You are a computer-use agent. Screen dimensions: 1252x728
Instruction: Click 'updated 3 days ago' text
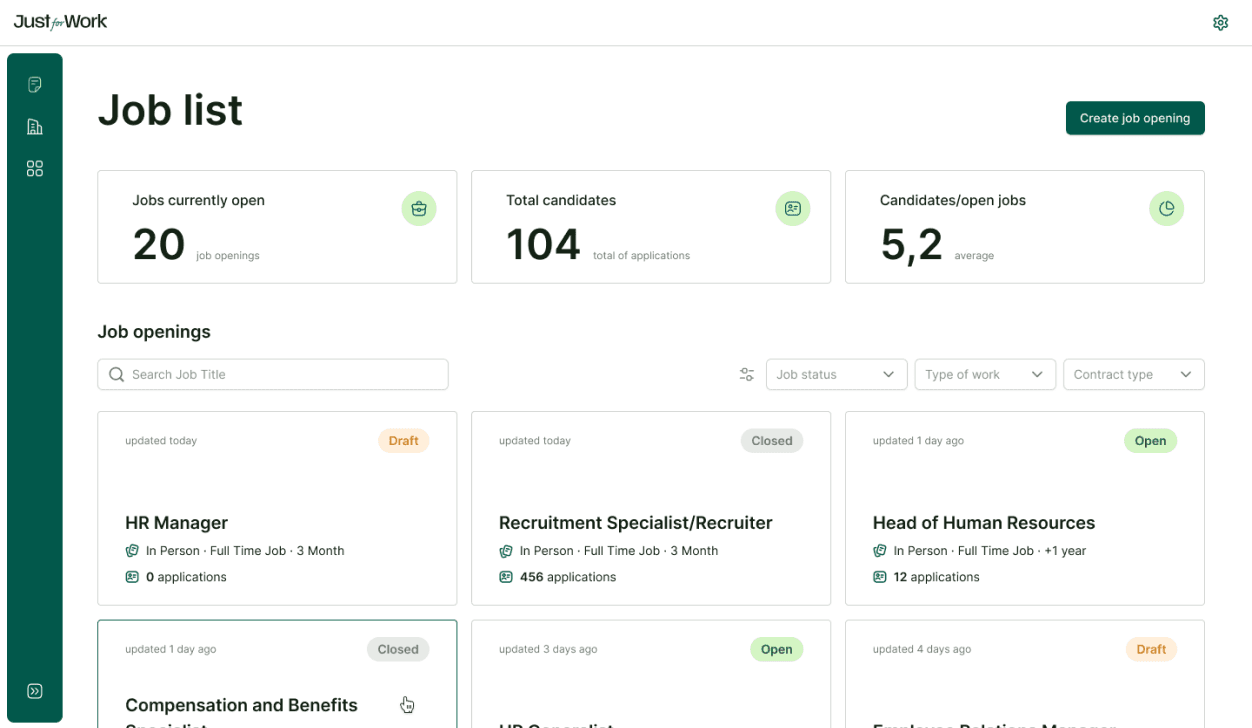point(548,650)
